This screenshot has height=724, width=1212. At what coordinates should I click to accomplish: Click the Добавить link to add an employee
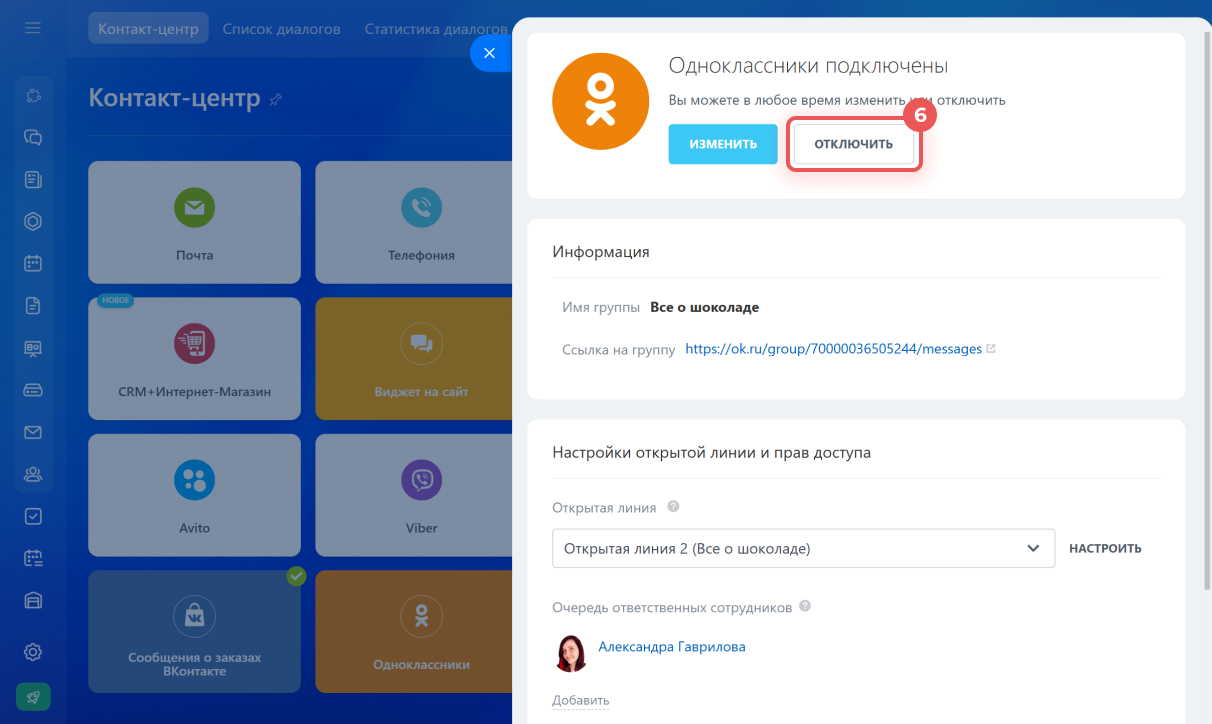(x=580, y=700)
